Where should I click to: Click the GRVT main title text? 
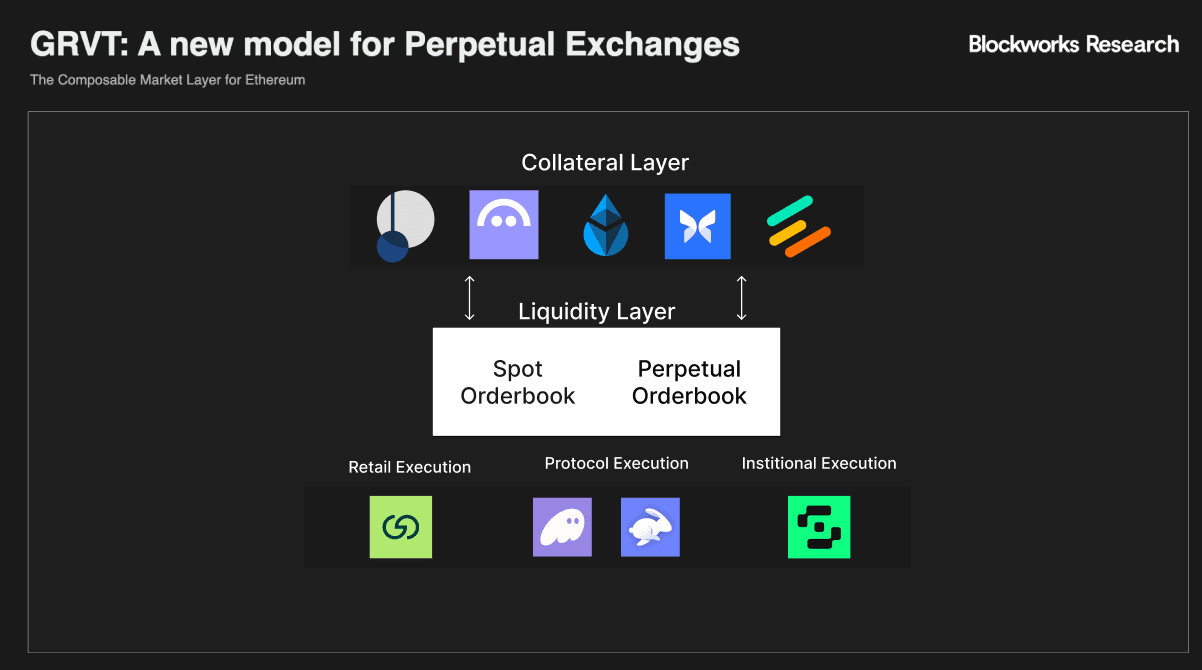385,44
